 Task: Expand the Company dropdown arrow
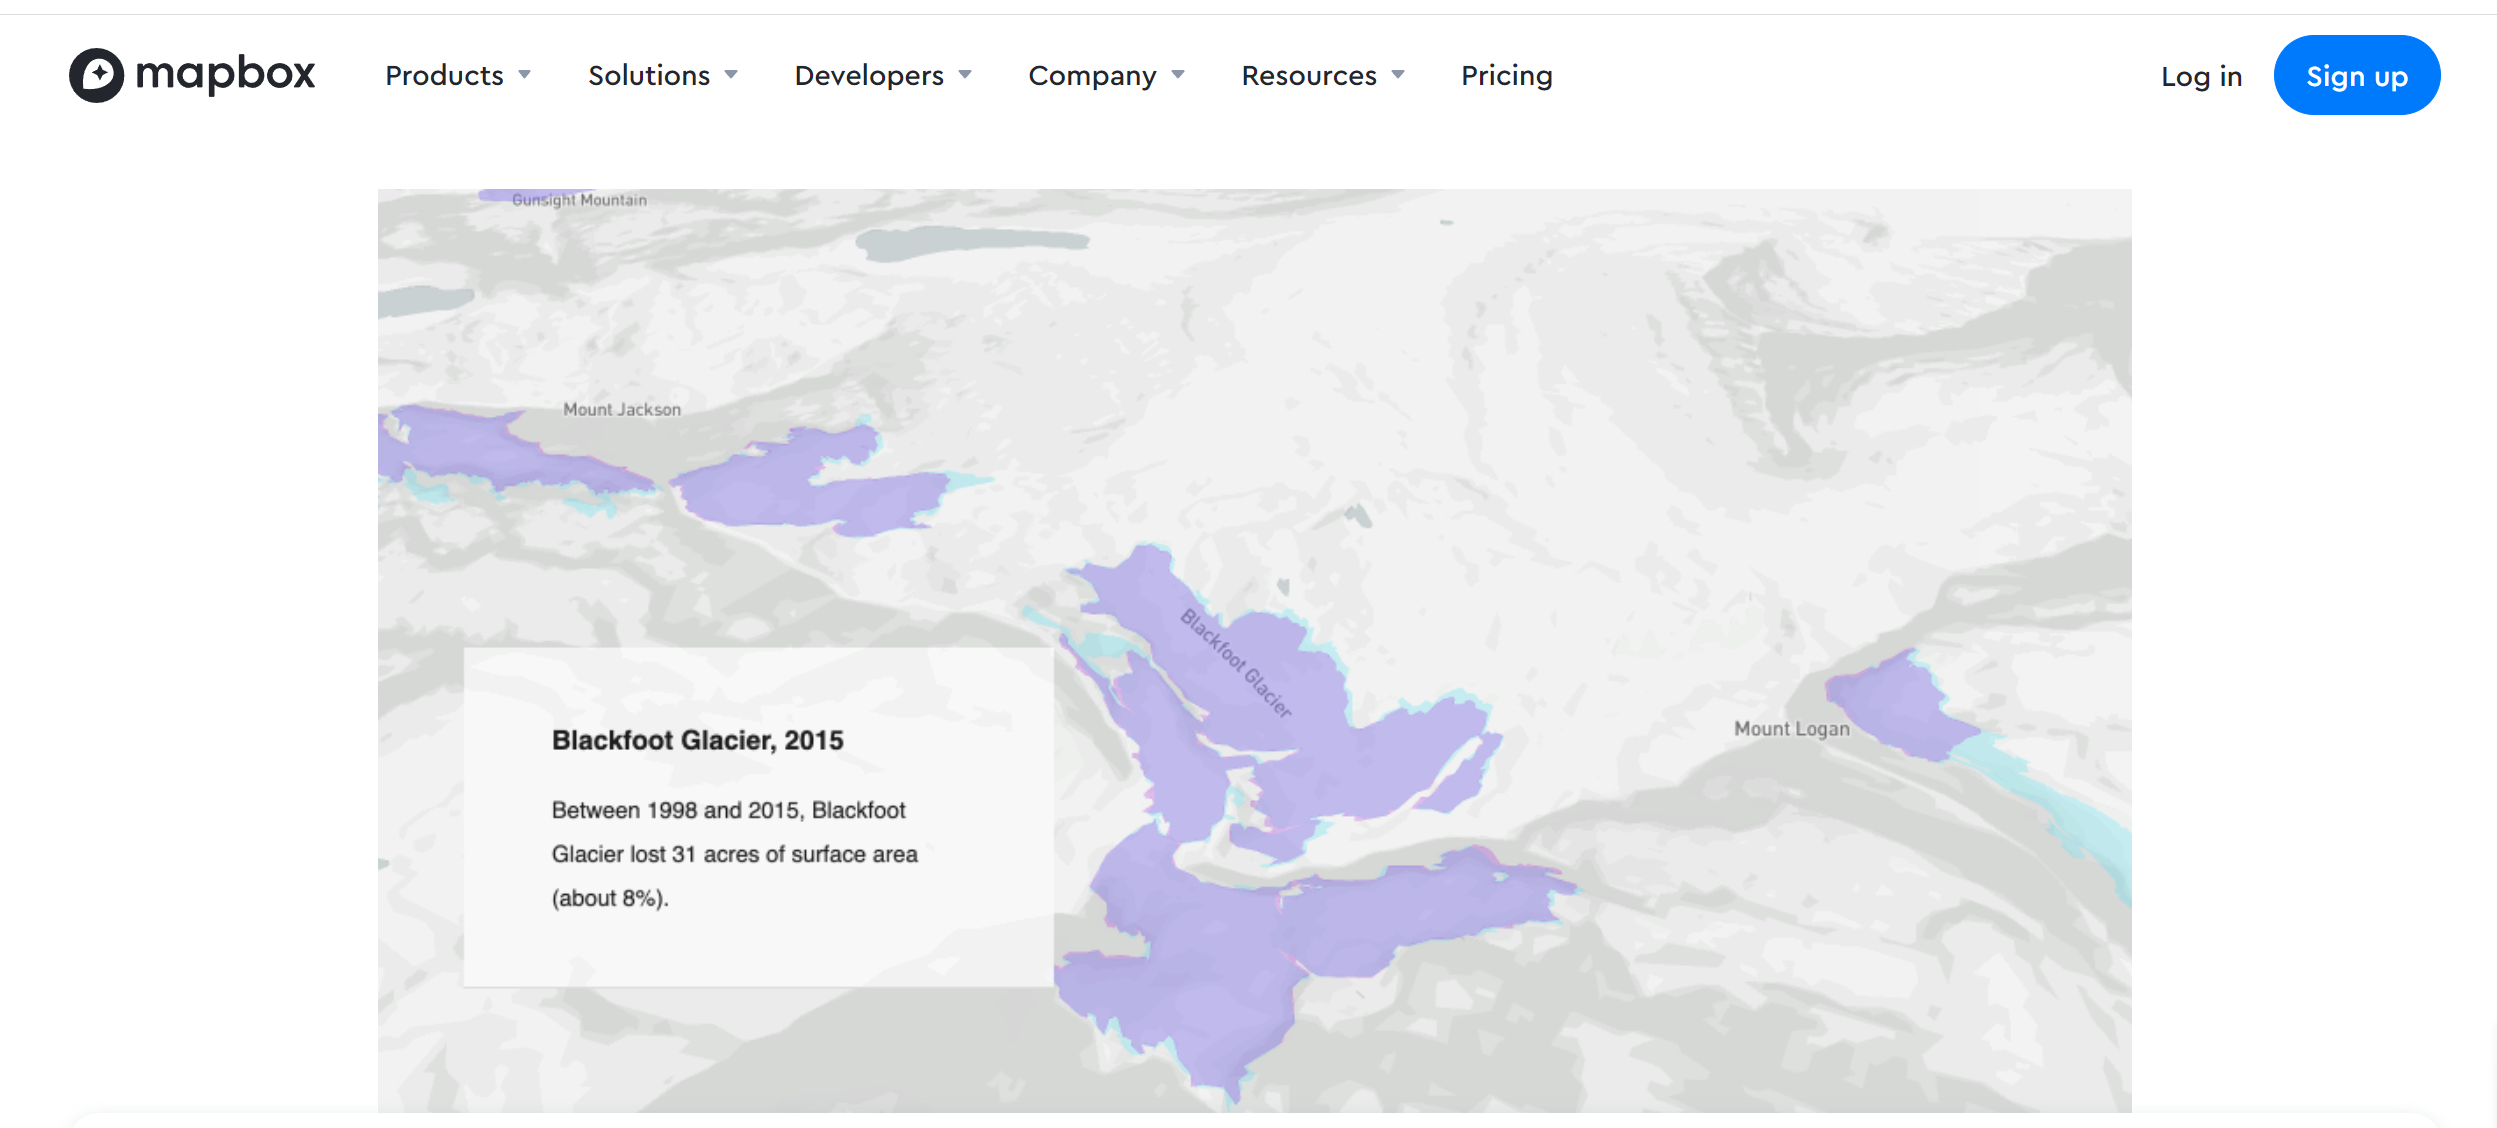coord(1178,75)
